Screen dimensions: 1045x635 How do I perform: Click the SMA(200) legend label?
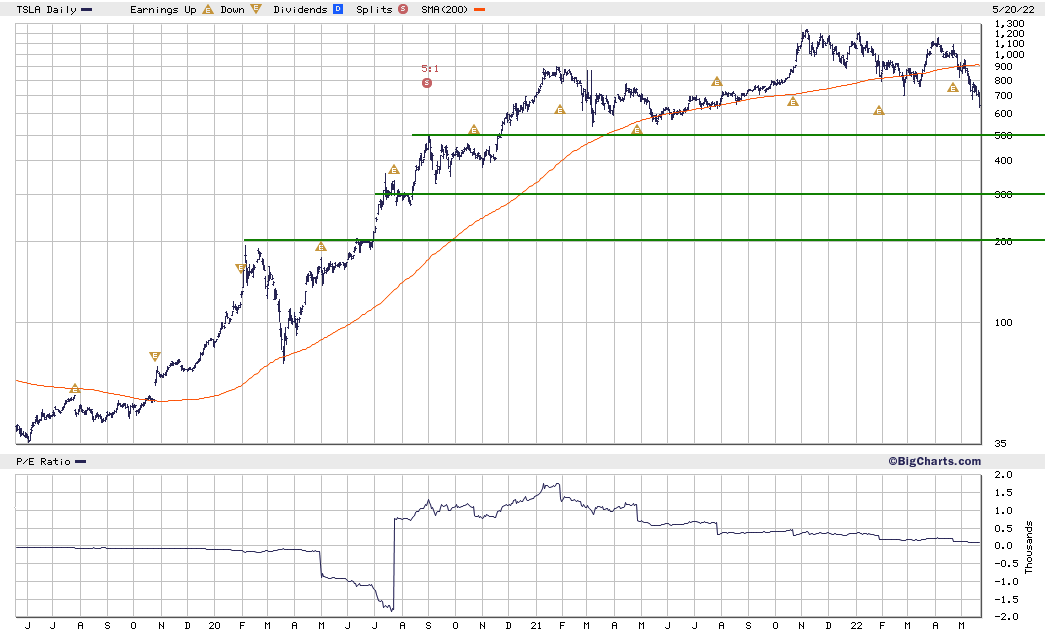pyautogui.click(x=445, y=9)
